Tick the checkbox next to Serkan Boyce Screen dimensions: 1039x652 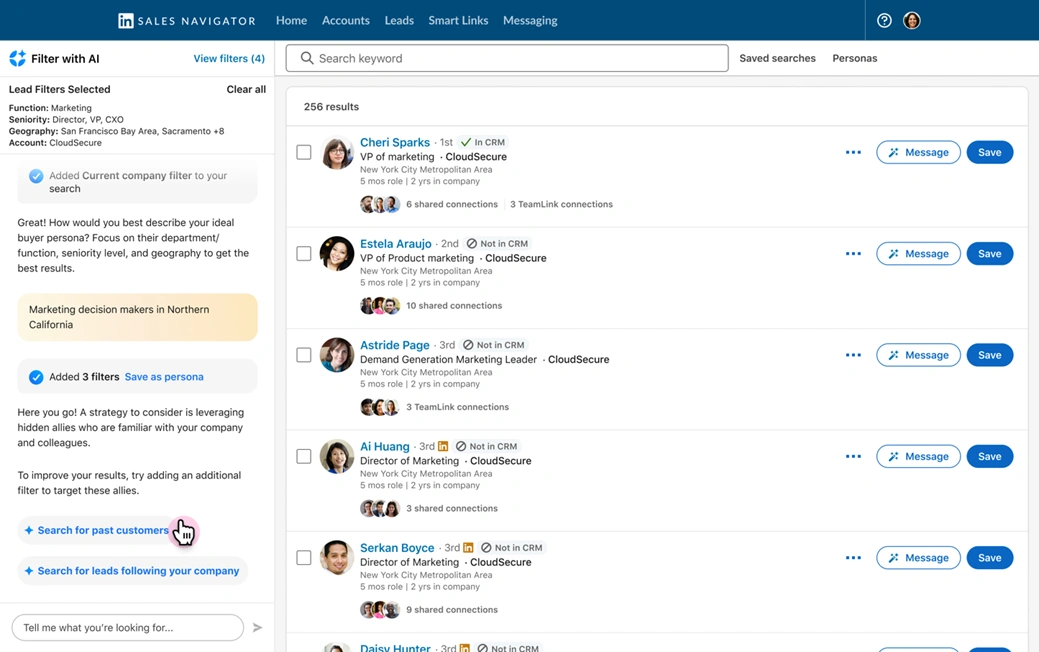pos(303,558)
